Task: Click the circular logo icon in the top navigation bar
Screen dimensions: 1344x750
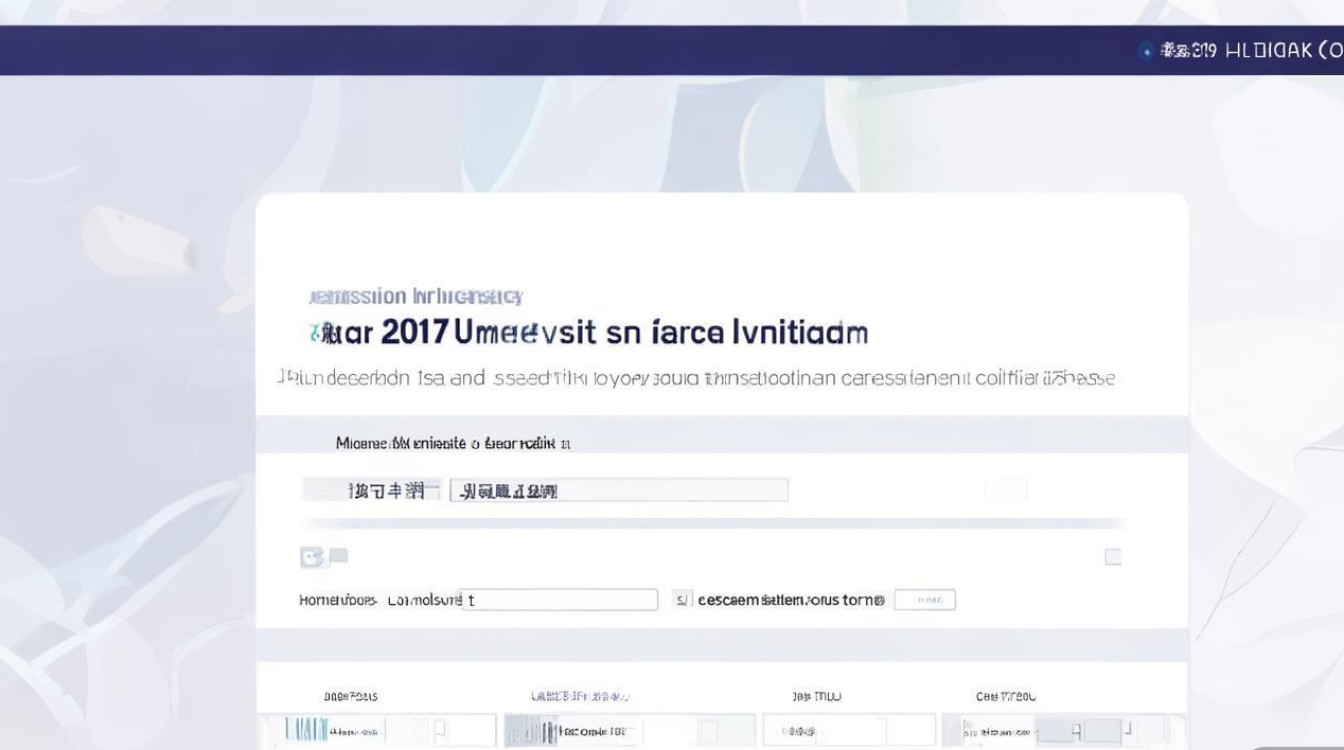Action: point(1145,48)
